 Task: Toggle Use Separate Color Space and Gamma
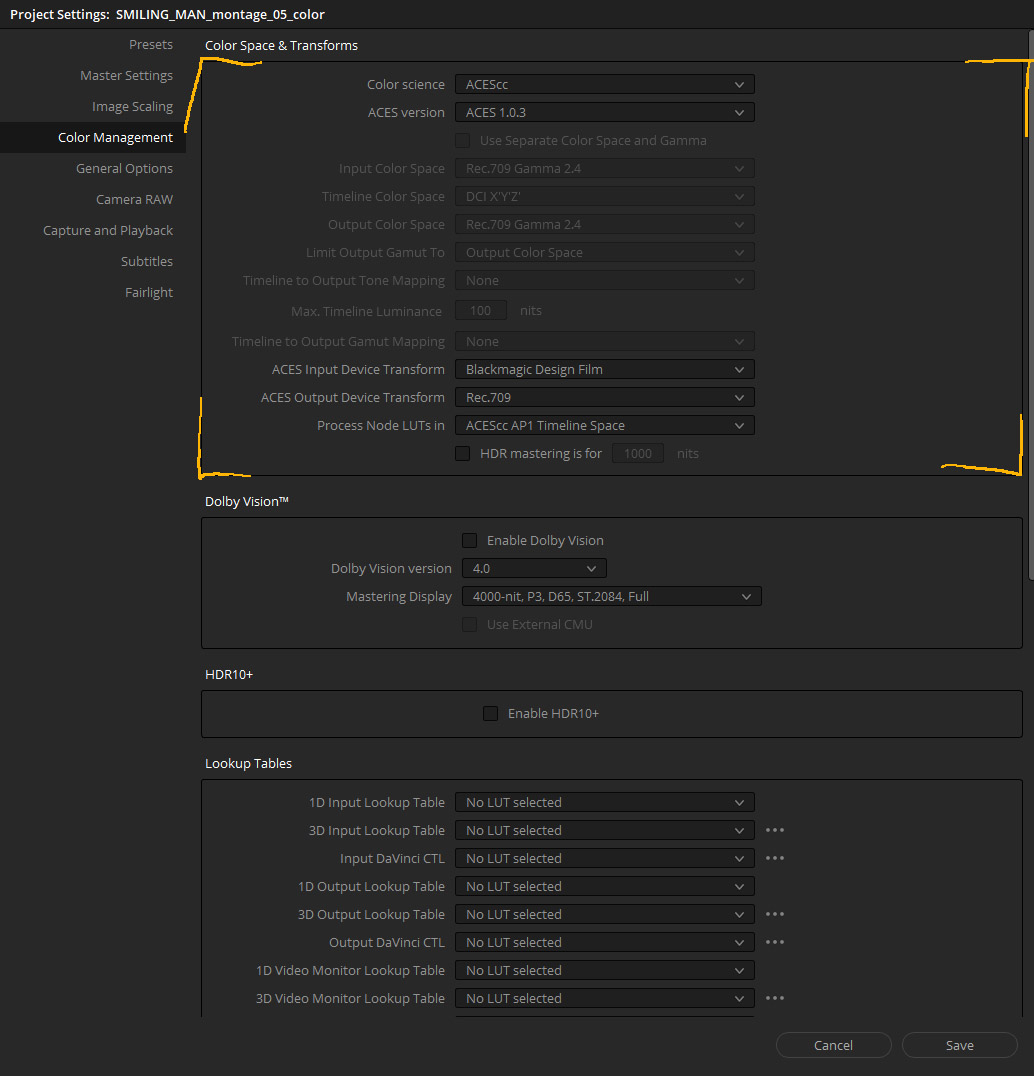point(462,141)
